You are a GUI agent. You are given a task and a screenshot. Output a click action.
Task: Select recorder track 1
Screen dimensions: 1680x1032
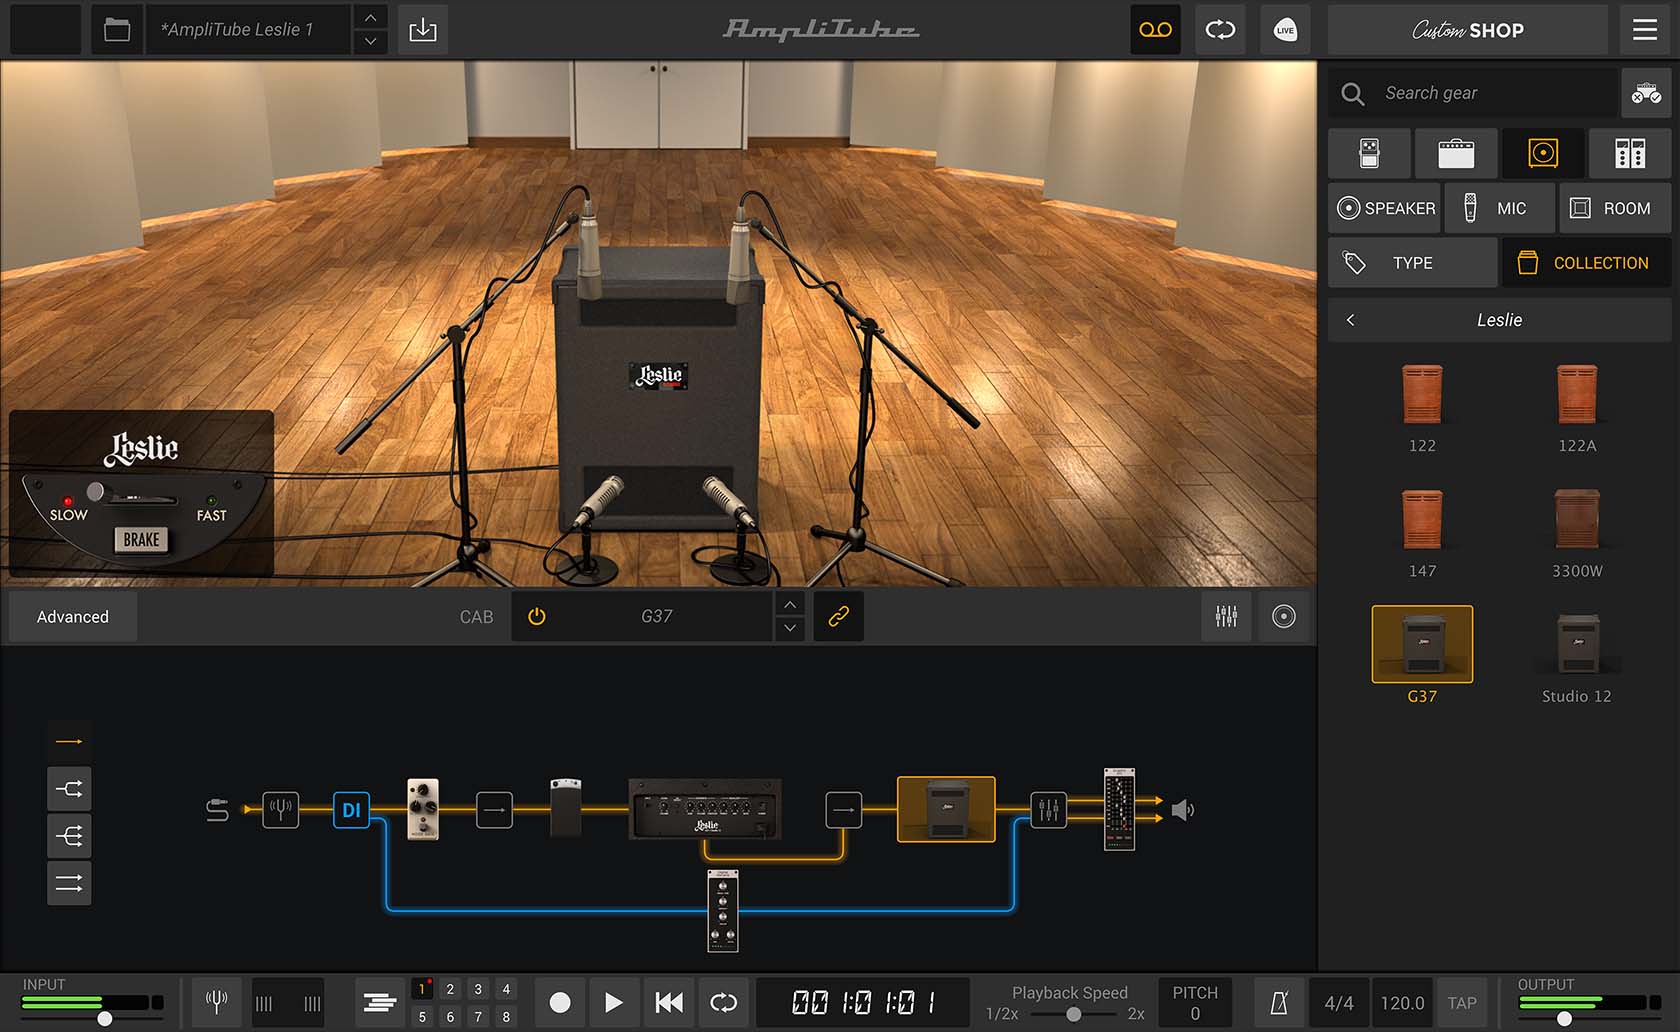(x=422, y=989)
